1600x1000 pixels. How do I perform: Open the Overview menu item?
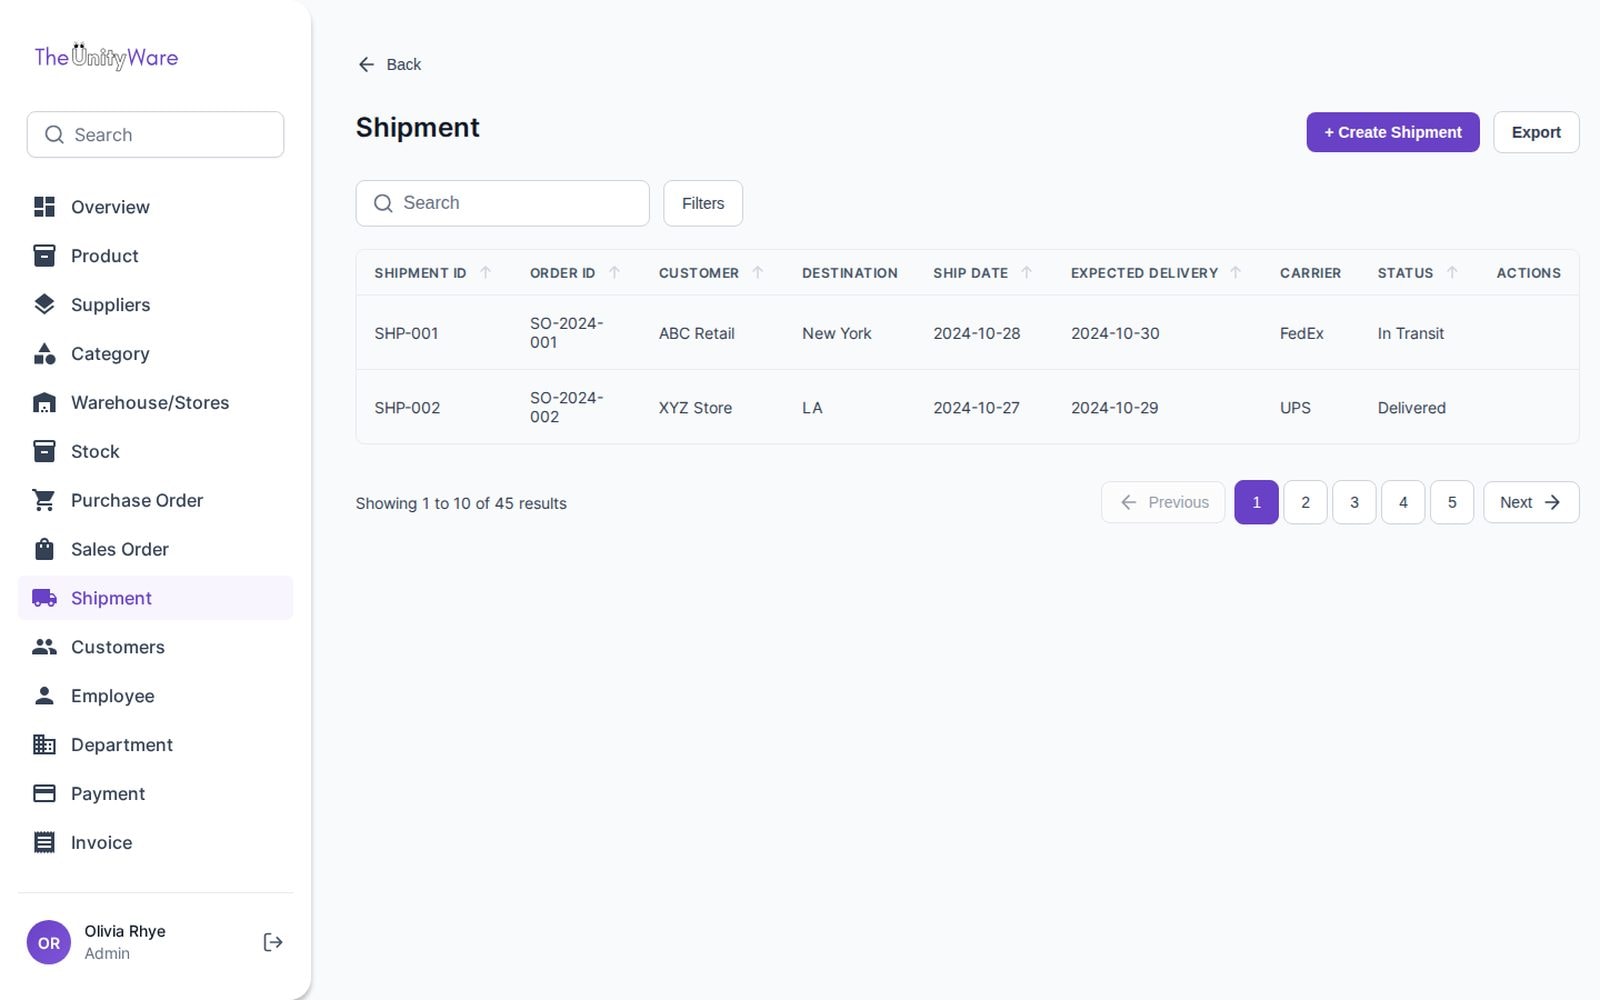[x=155, y=207]
